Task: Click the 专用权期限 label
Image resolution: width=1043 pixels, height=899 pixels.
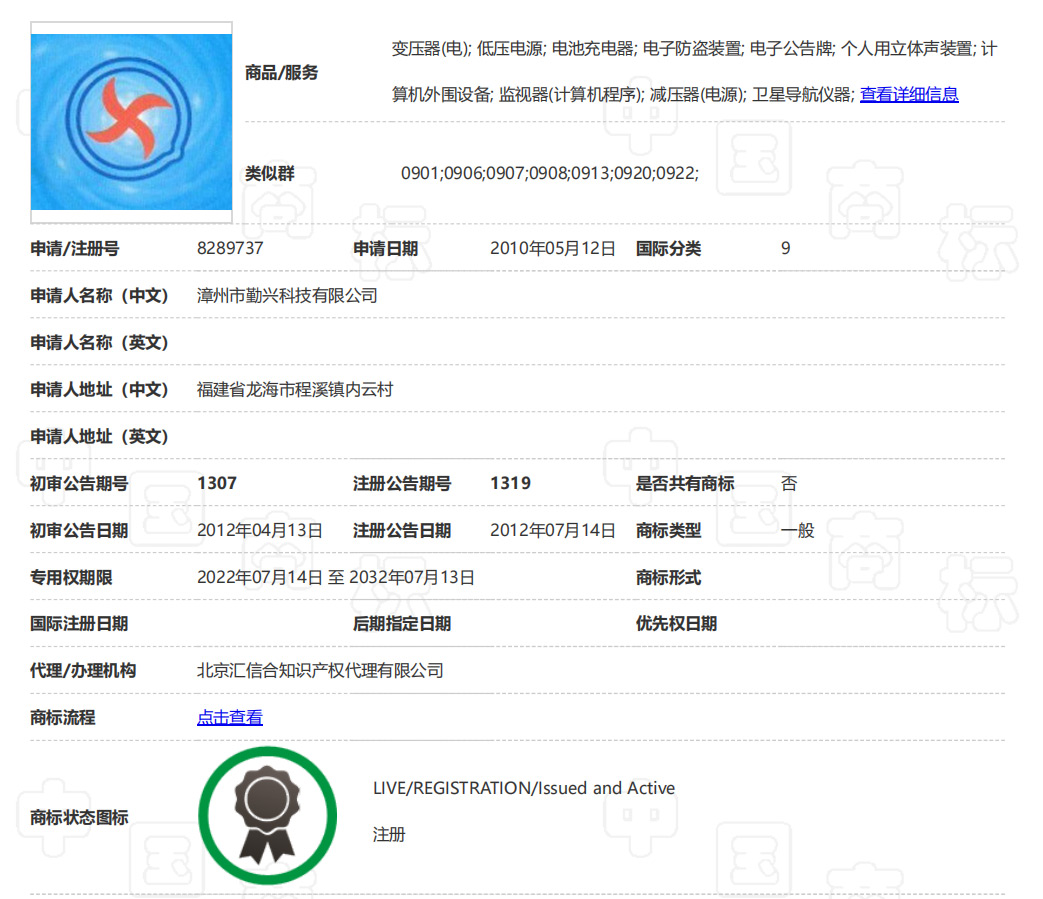Action: [71, 577]
